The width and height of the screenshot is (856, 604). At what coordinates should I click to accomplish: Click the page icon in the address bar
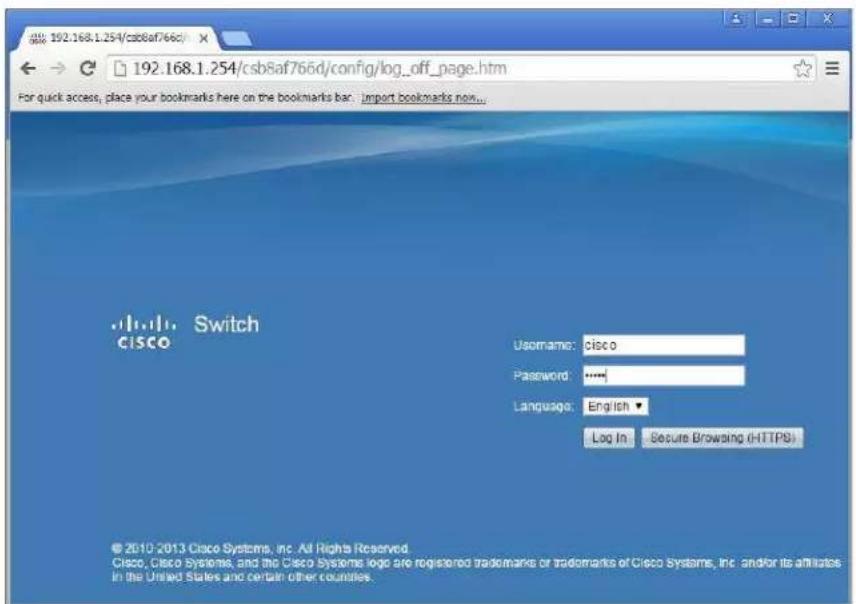(120, 69)
